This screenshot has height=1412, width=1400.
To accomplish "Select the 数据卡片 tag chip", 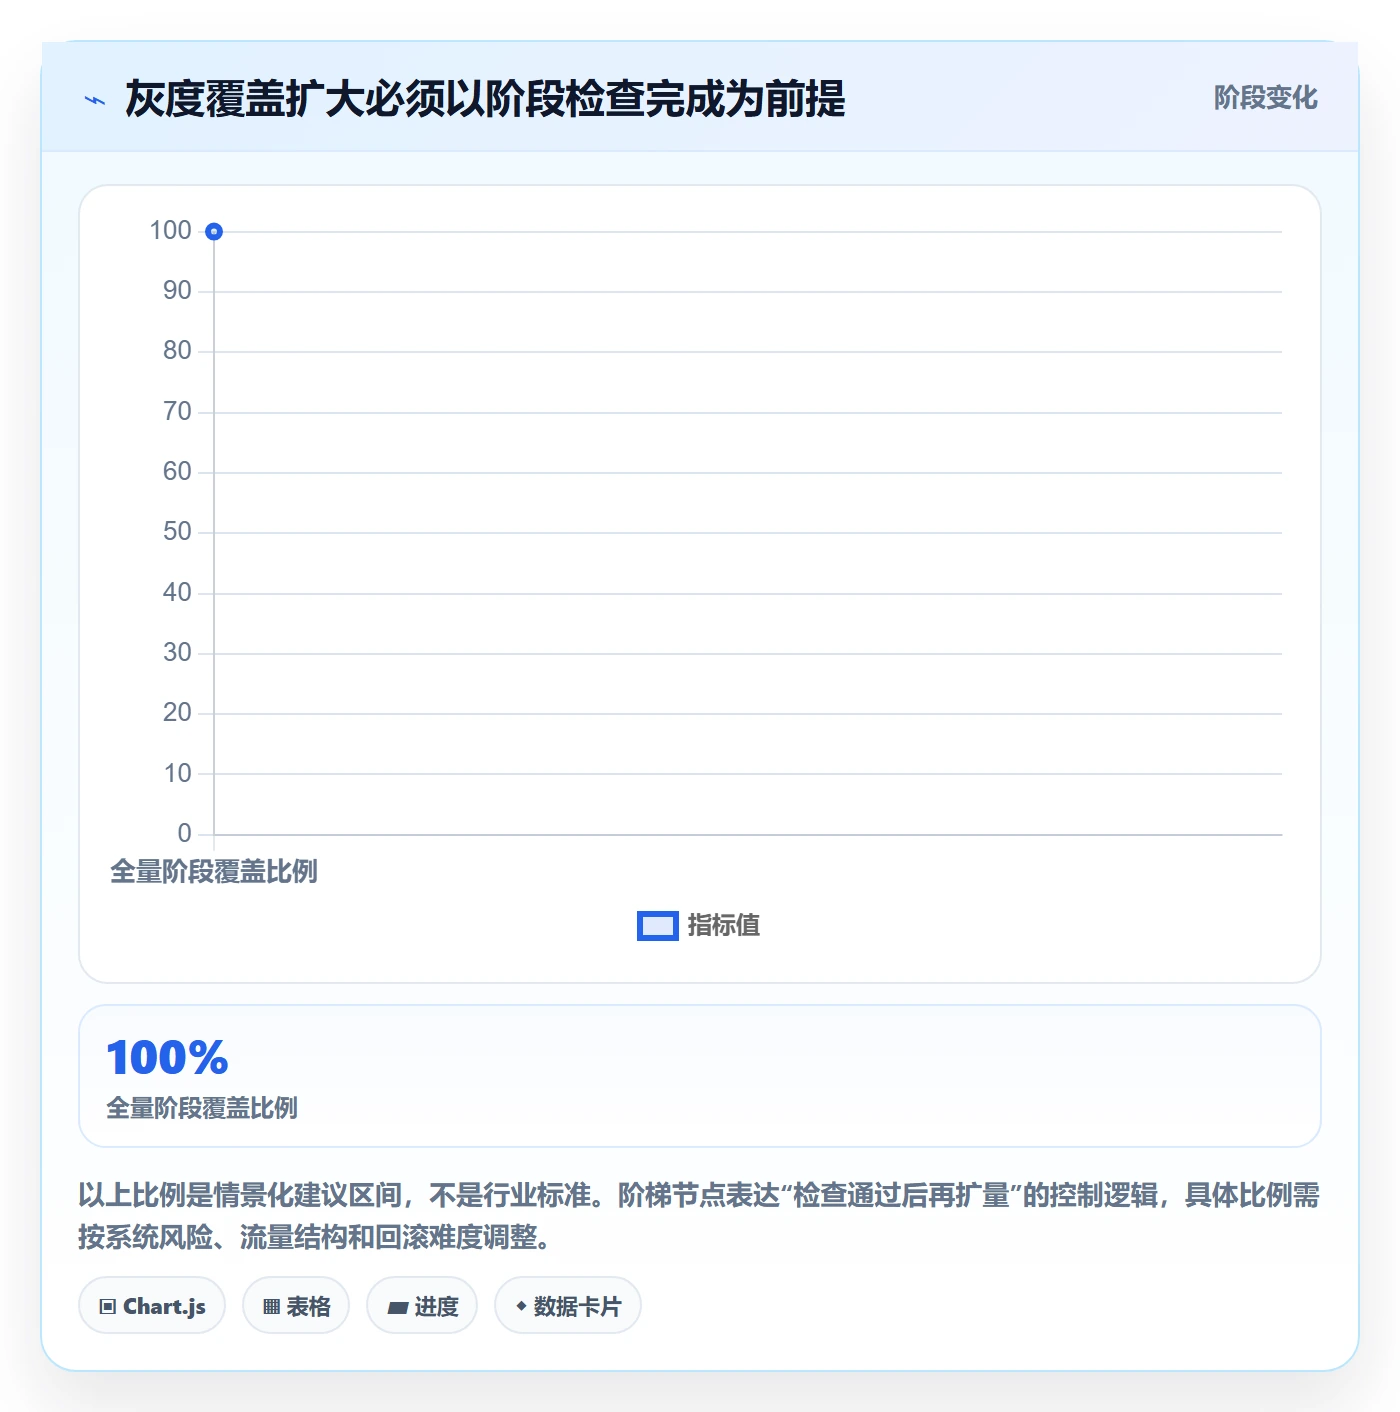I will 568,1306.
